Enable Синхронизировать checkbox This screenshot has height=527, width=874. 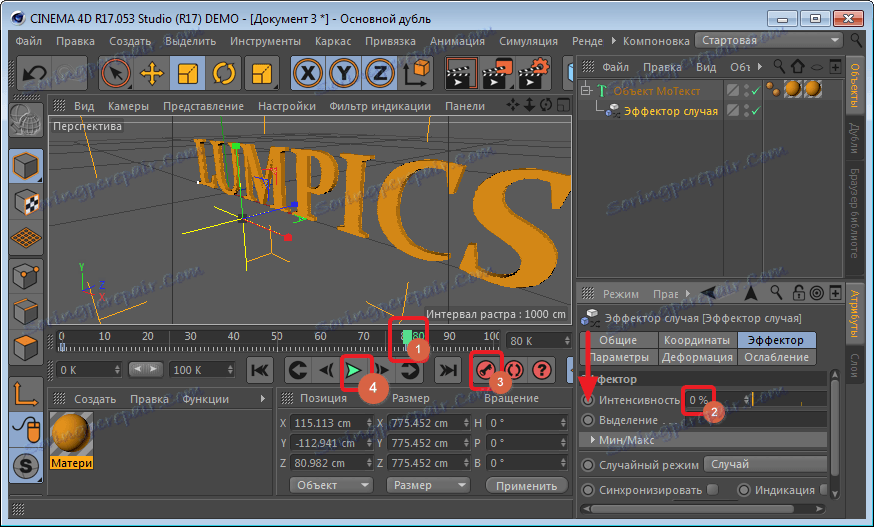[712, 490]
